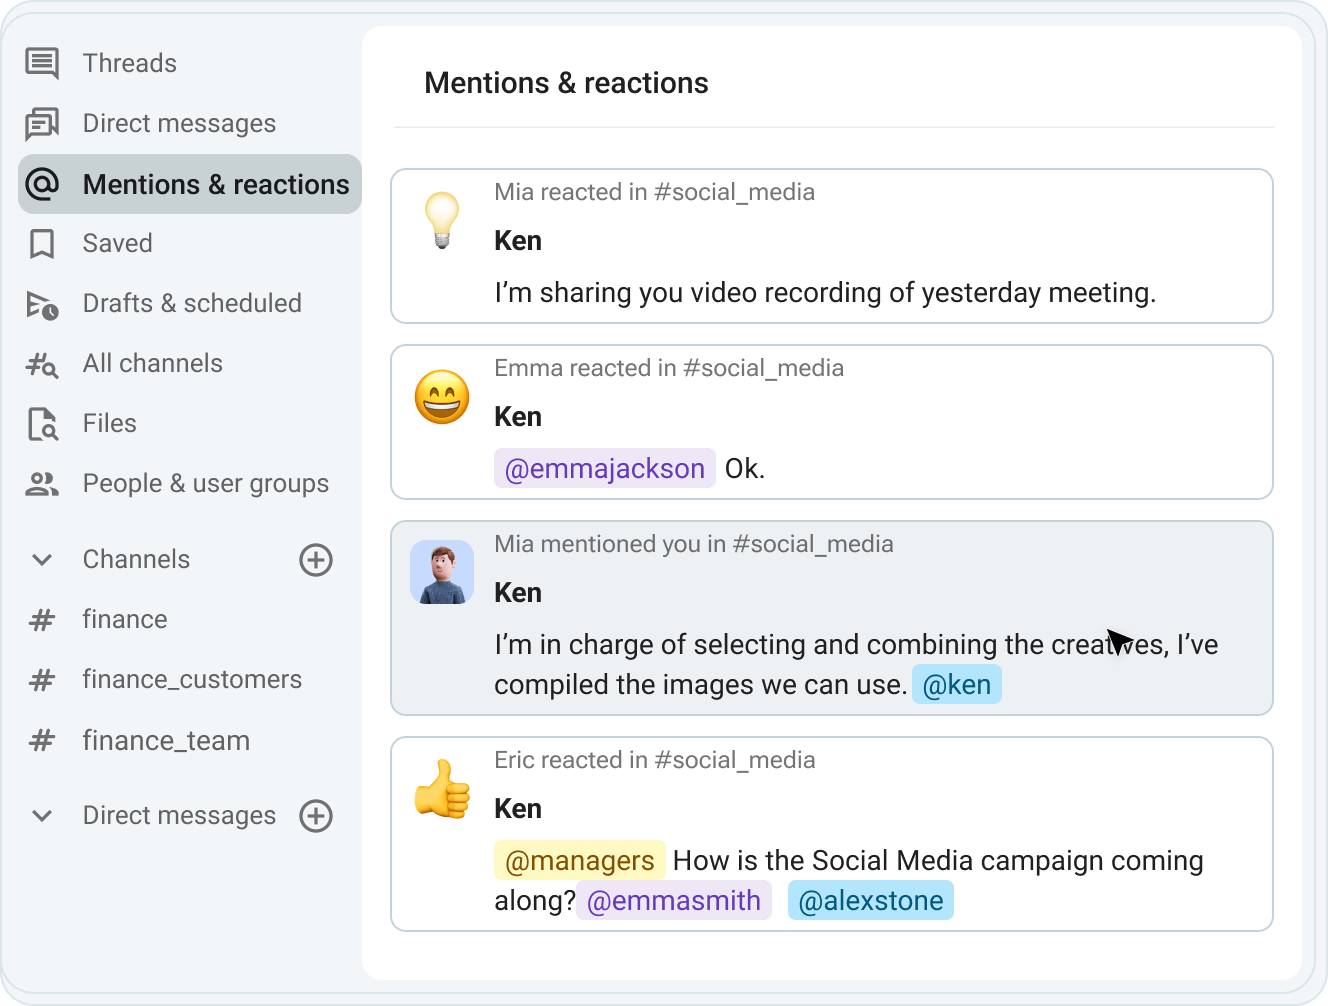Click the hash icon beside finance
The width and height of the screenshot is (1328, 1006).
pos(42,620)
